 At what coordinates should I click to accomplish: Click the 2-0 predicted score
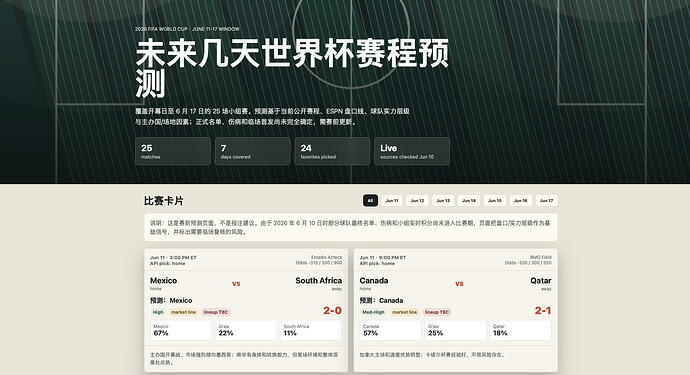(332, 310)
